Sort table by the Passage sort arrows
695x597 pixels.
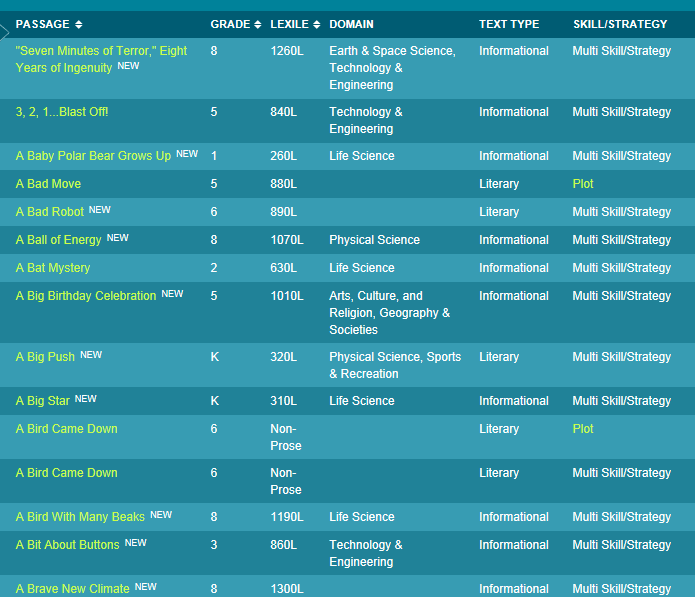(78, 24)
